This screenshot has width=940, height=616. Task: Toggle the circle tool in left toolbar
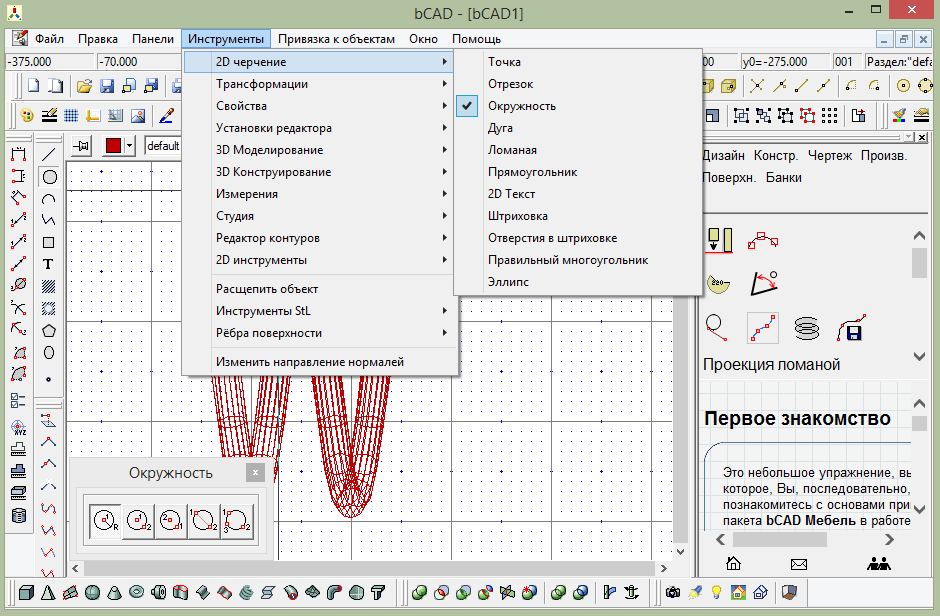coord(49,177)
